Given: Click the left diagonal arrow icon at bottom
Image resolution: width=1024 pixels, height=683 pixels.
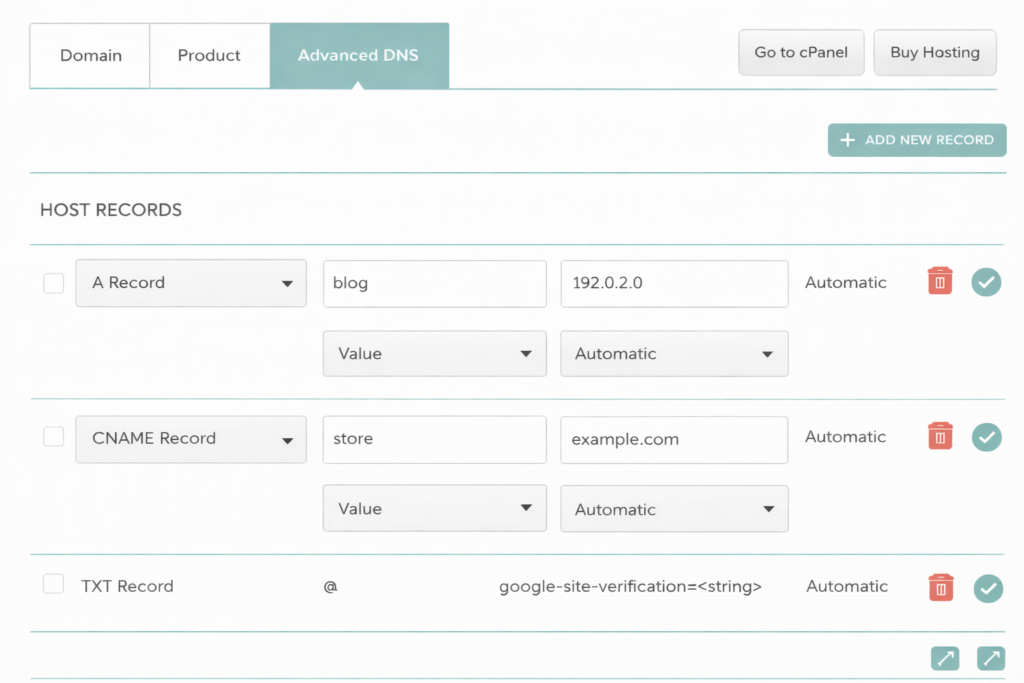Looking at the screenshot, I should 945,658.
